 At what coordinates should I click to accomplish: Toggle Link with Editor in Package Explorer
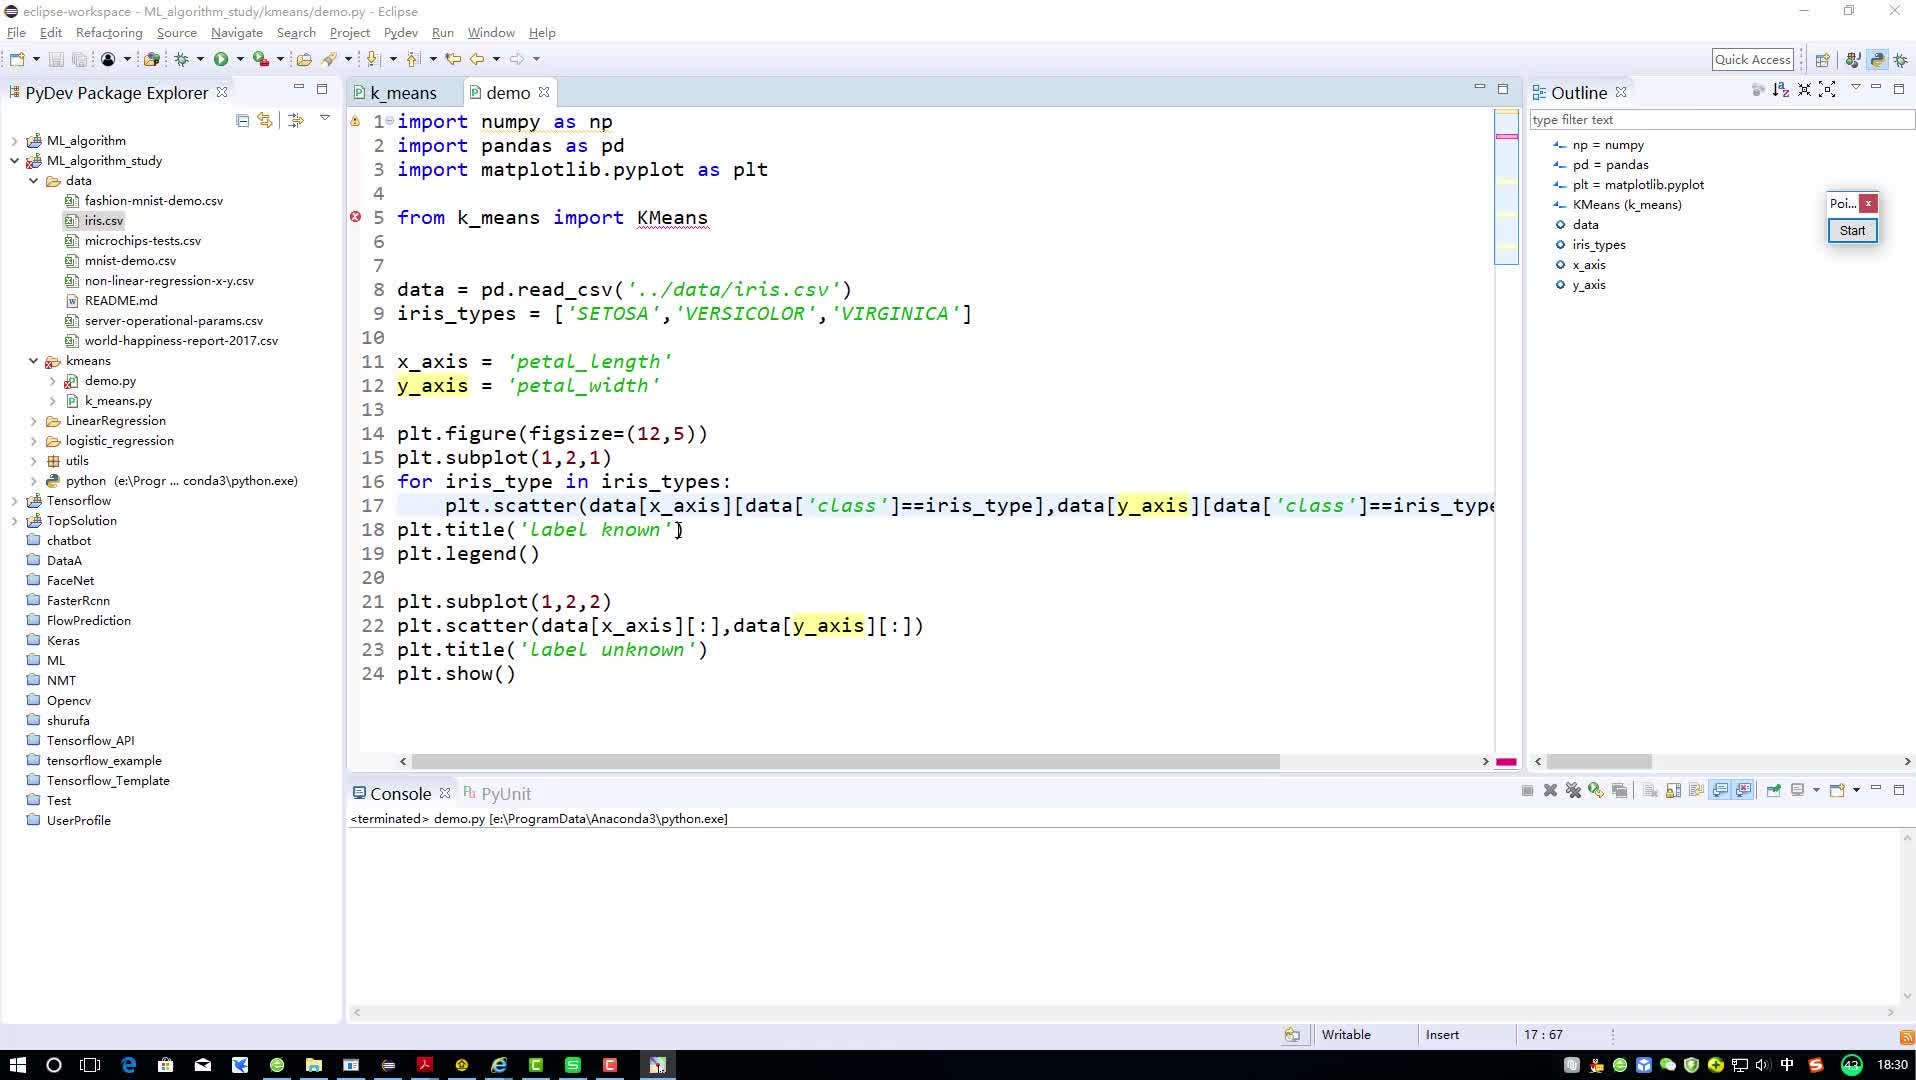coord(265,120)
